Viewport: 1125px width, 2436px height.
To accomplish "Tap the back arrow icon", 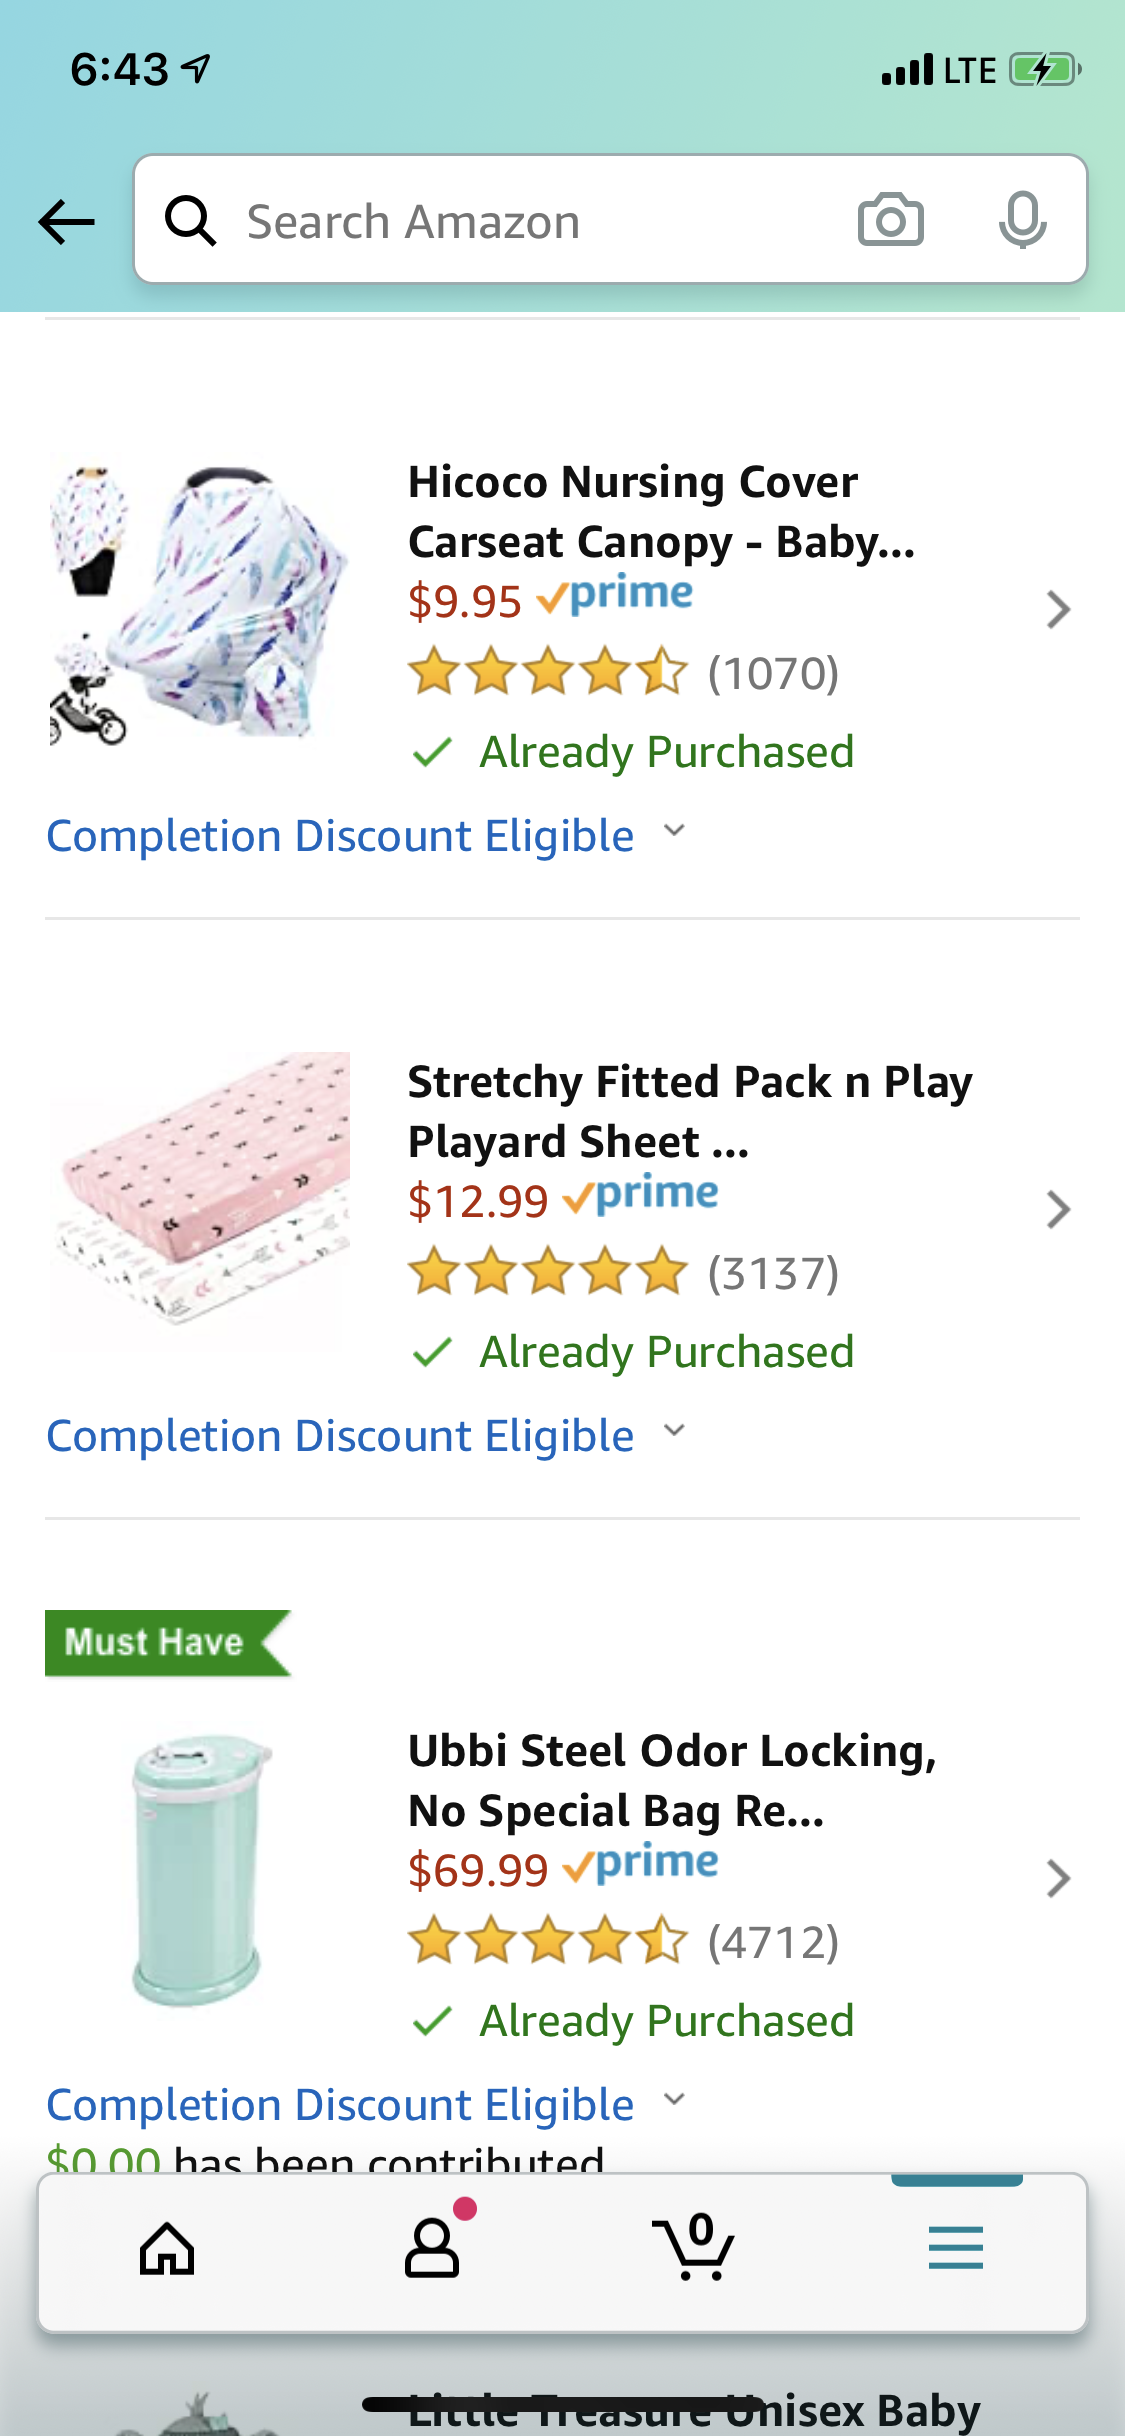I will coord(66,221).
